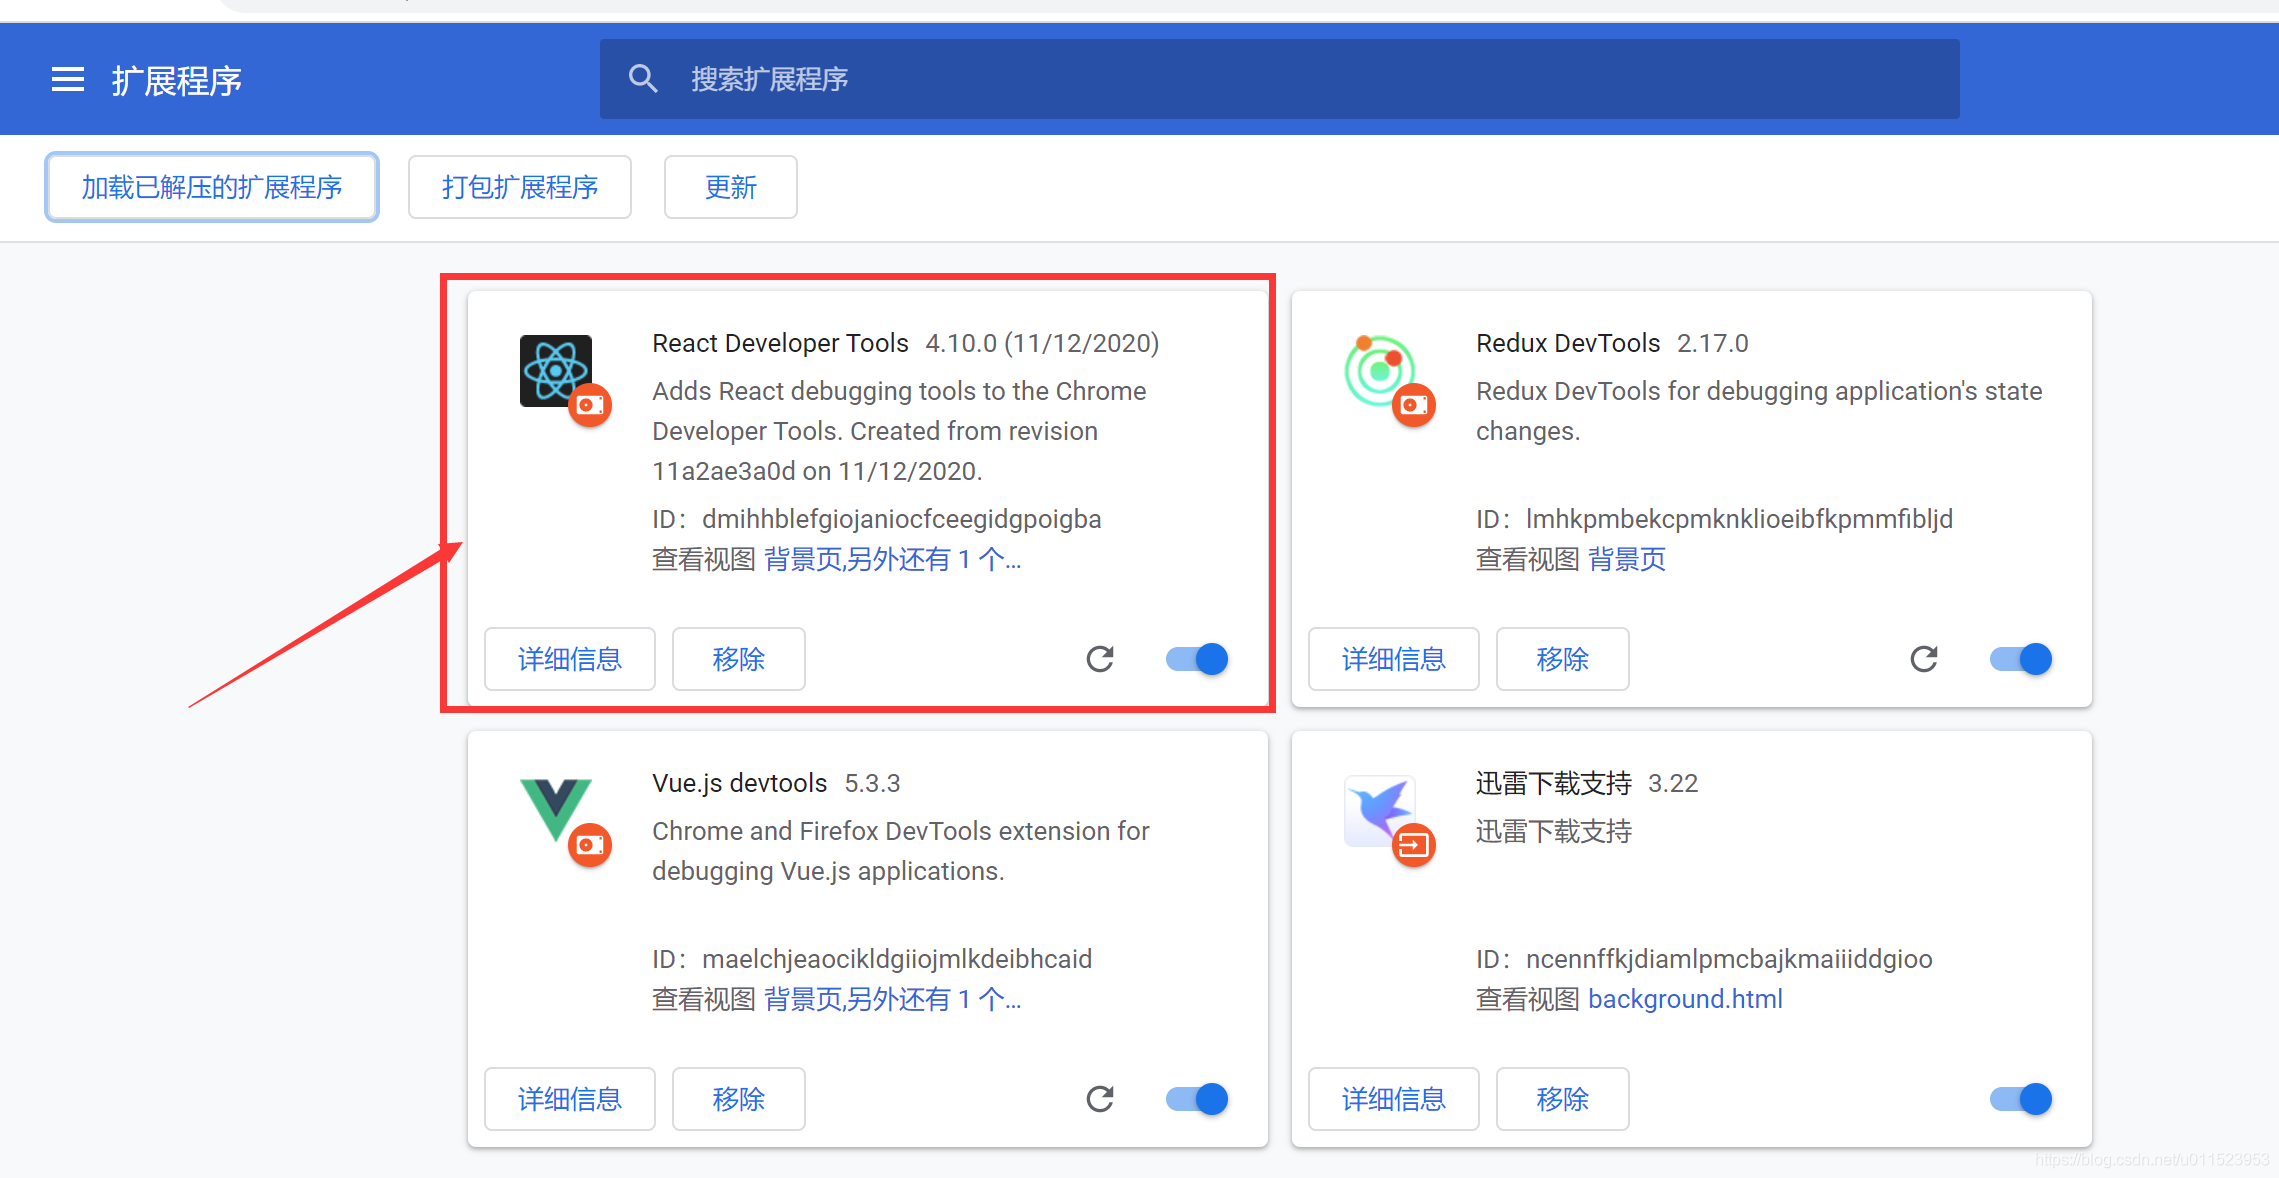Click the Vue extension ID maelchjeaocikldgiiojmlkdeibhcaid
The image size is (2279, 1178).
pos(897,959)
